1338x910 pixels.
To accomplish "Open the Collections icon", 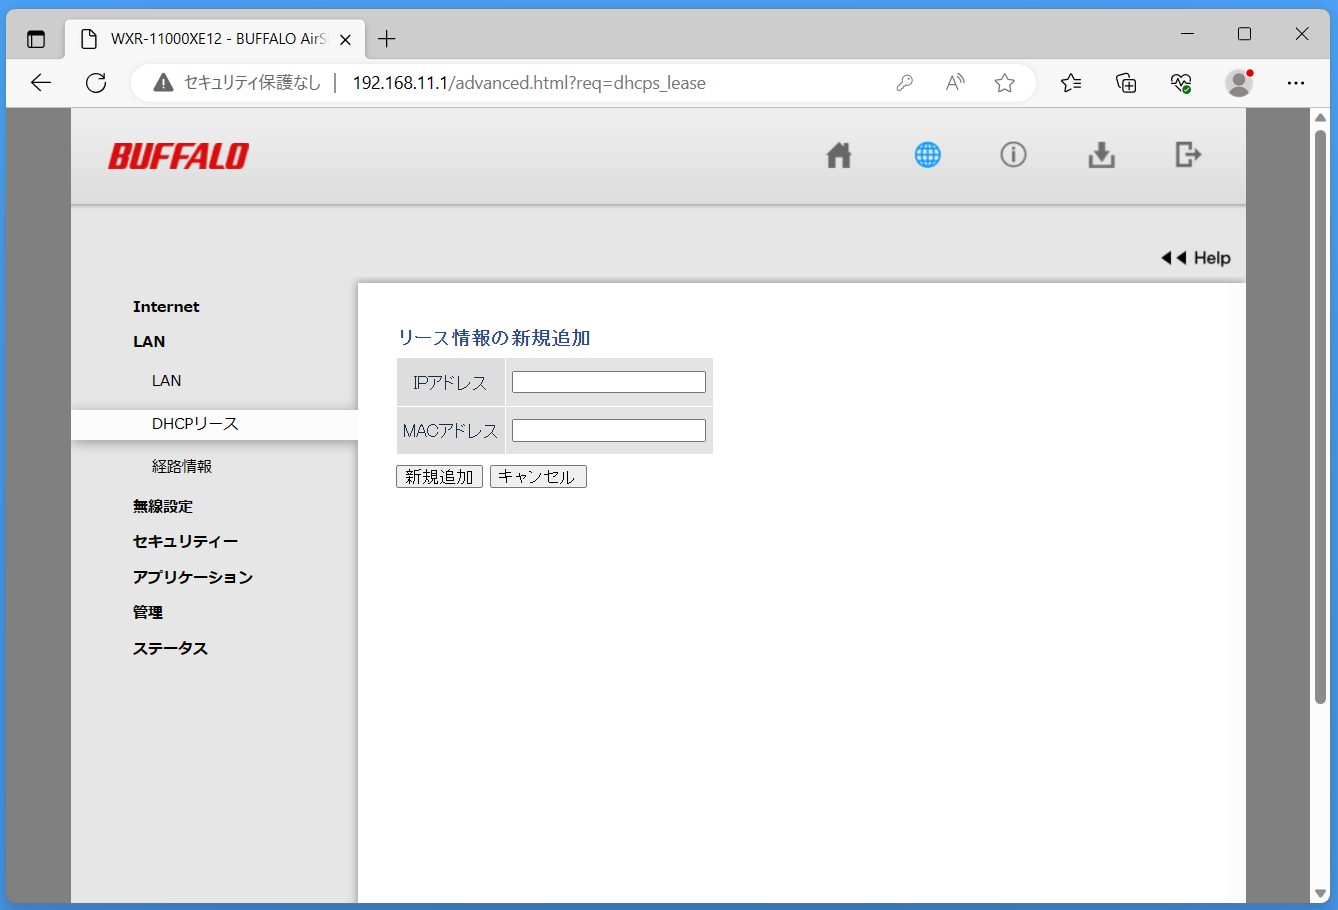I will click(x=1126, y=83).
